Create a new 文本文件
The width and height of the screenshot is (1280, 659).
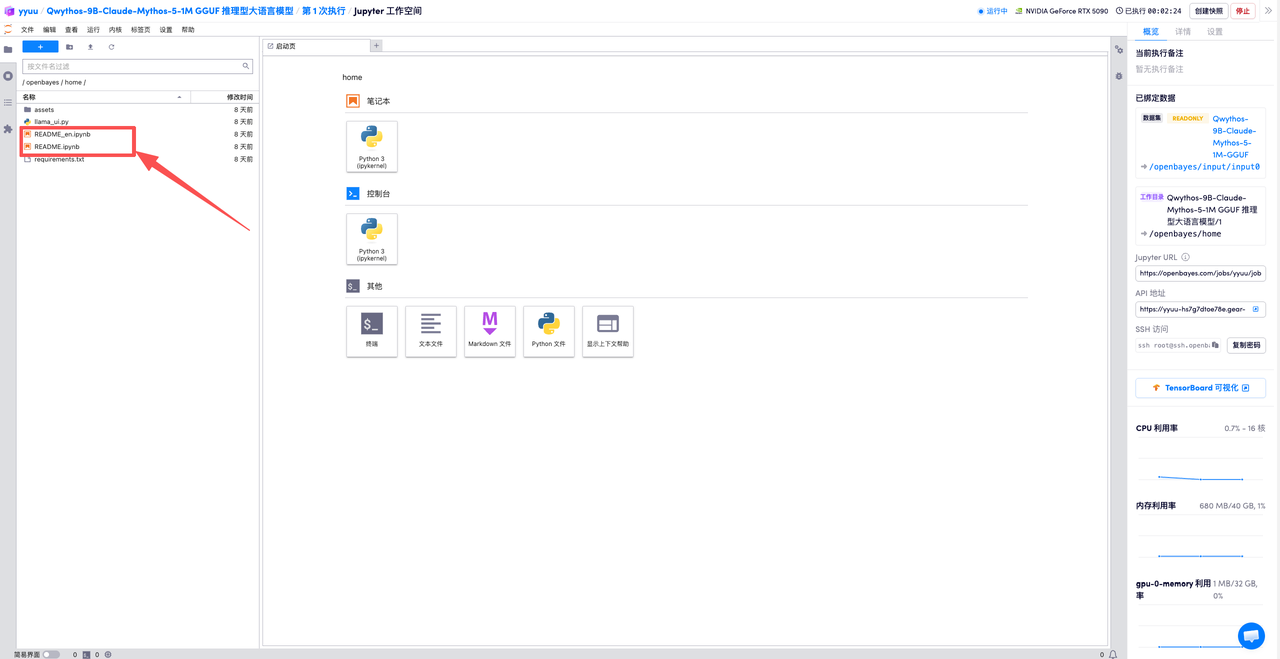coord(431,331)
